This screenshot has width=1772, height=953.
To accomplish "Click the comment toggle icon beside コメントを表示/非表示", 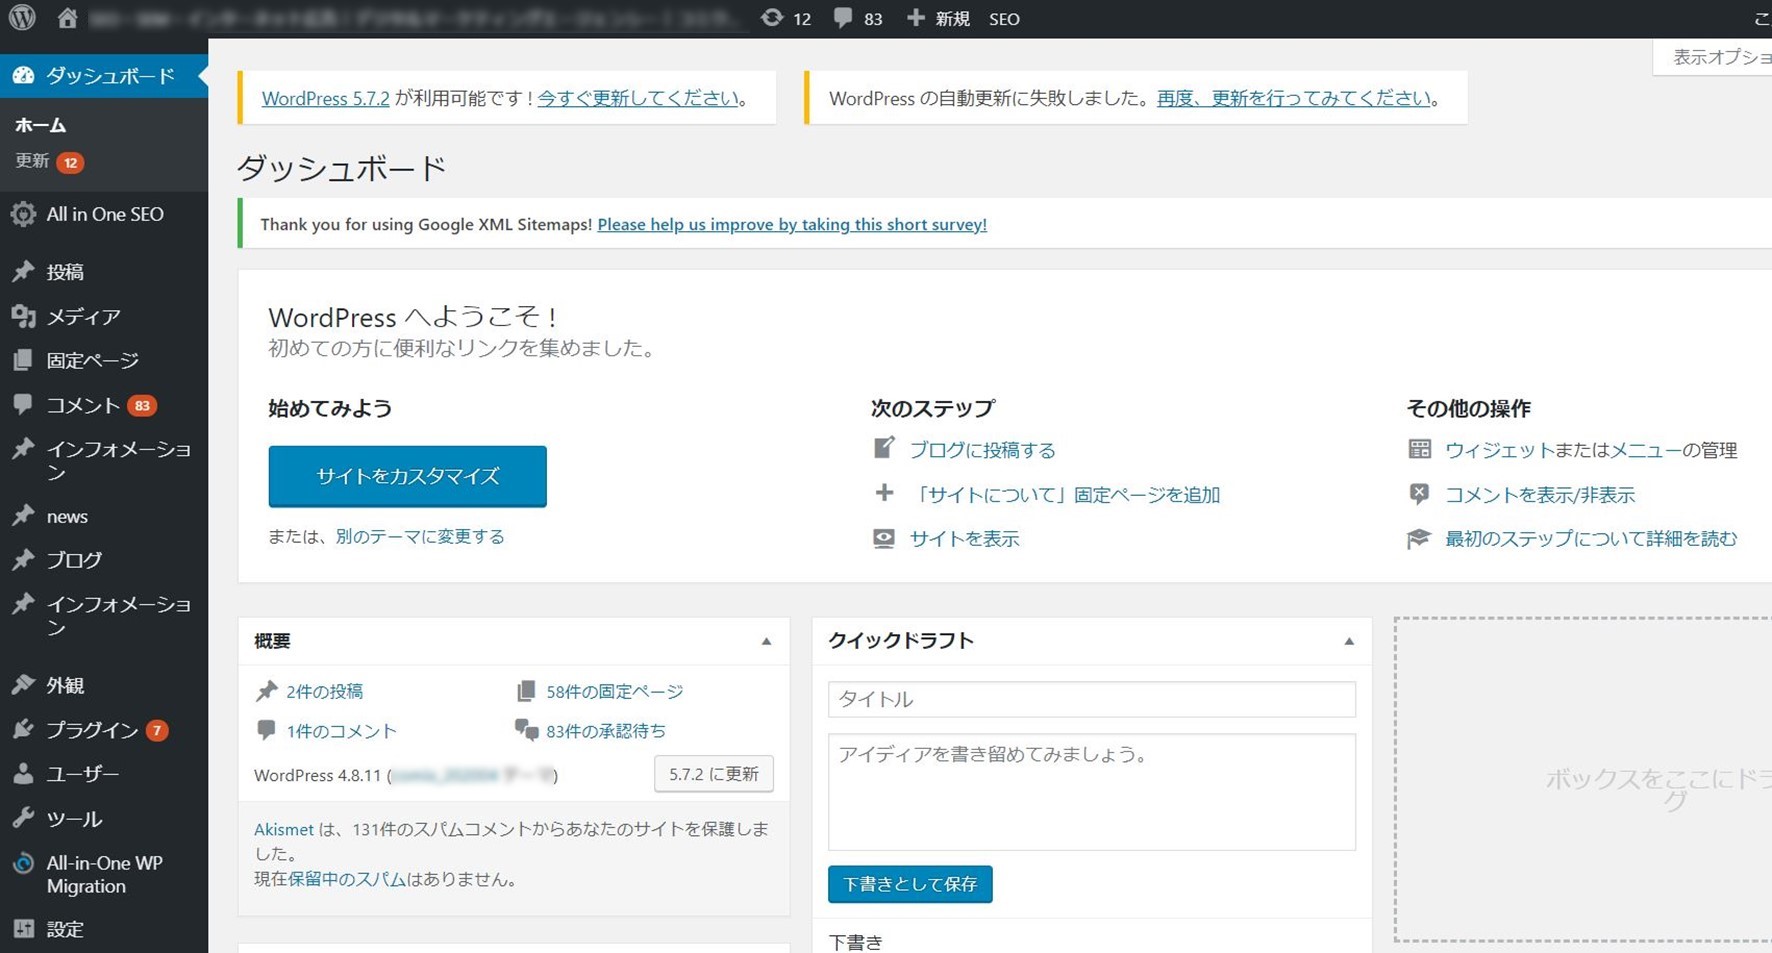I will [1419, 493].
